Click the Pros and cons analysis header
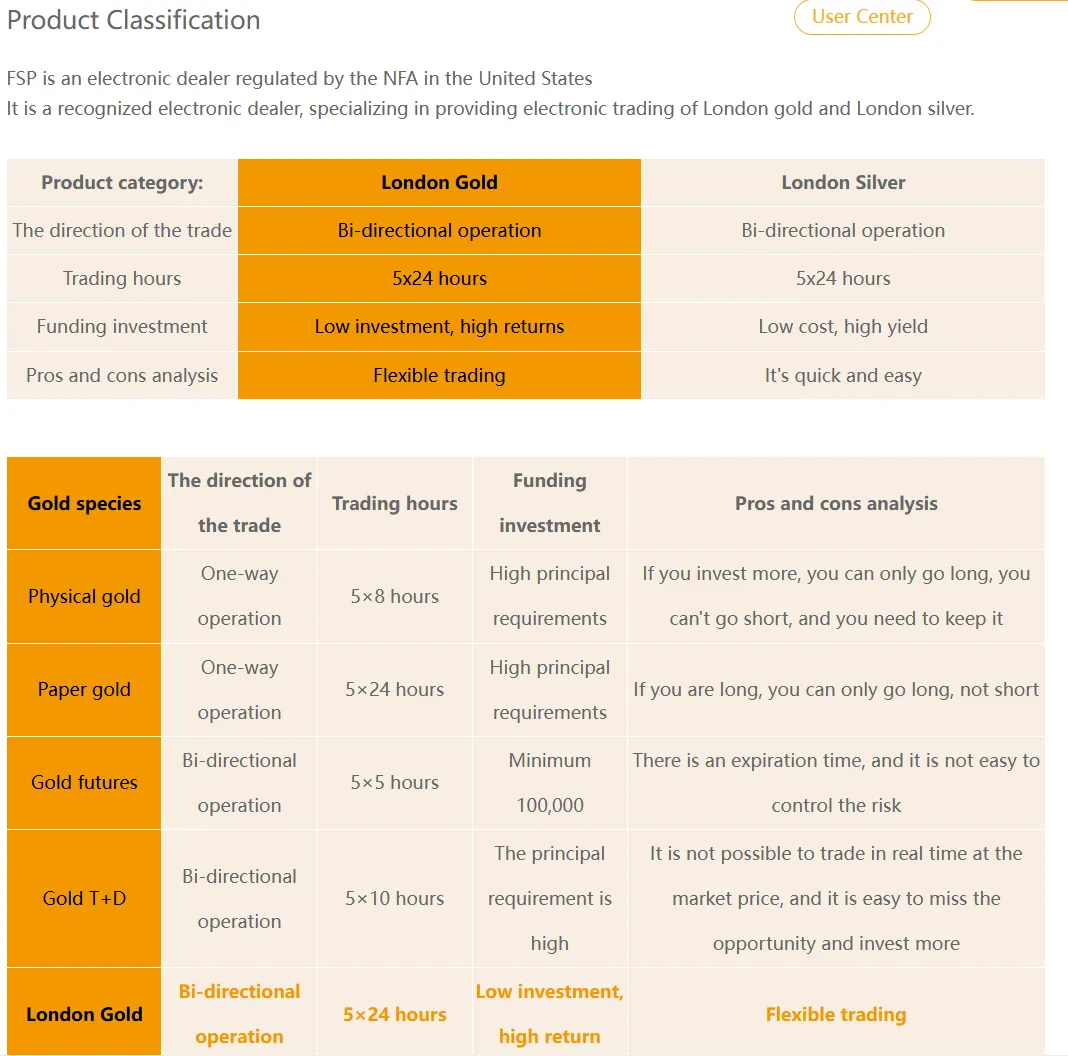1068x1056 pixels. tap(836, 503)
